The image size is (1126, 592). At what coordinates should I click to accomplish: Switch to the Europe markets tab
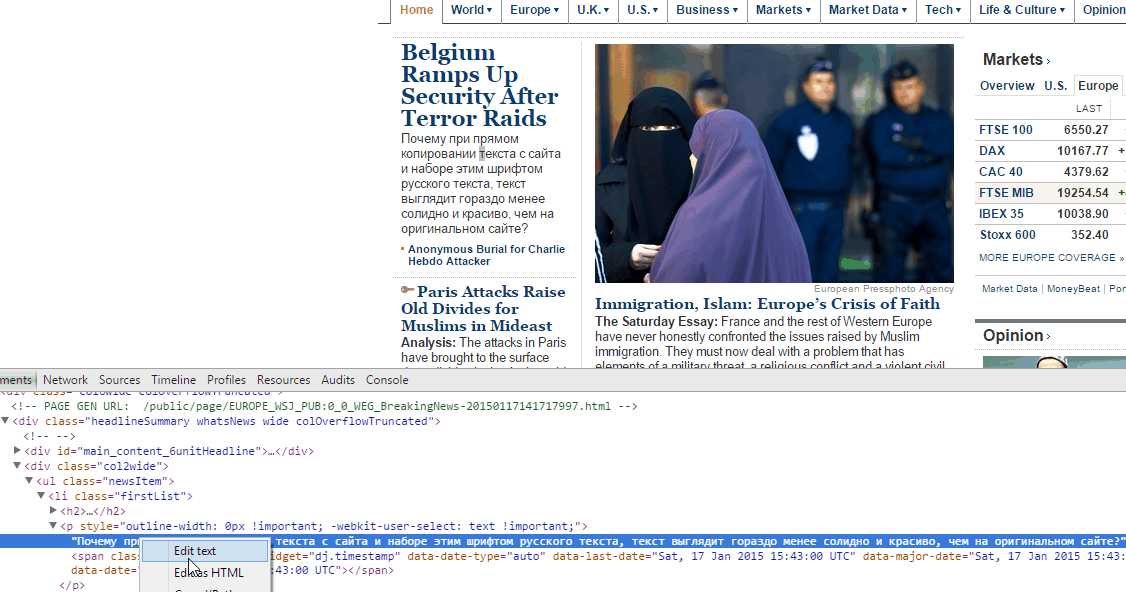[x=1098, y=85]
